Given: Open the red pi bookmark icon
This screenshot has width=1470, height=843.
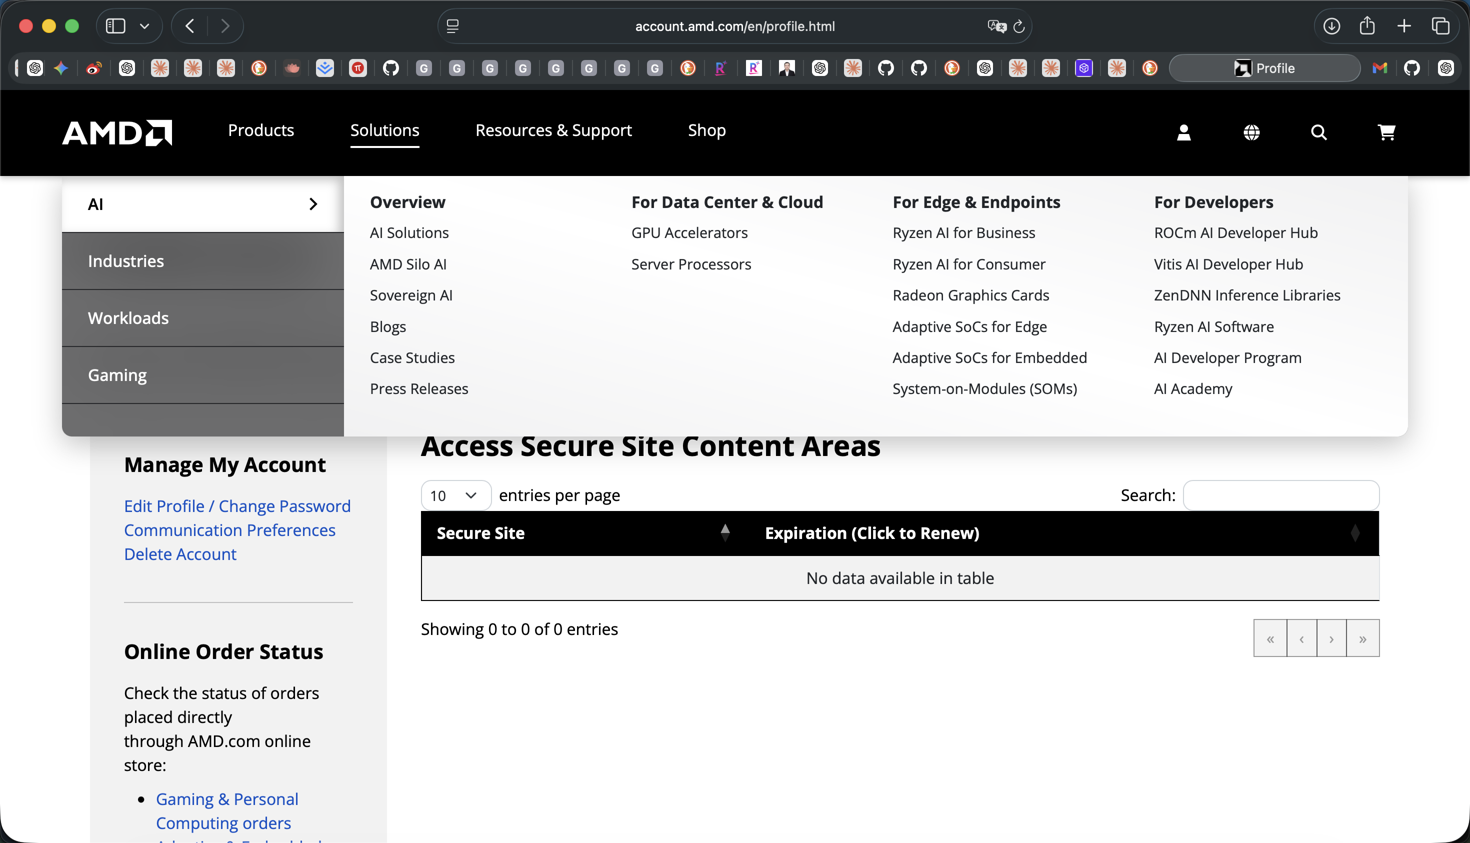Looking at the screenshot, I should 358,68.
